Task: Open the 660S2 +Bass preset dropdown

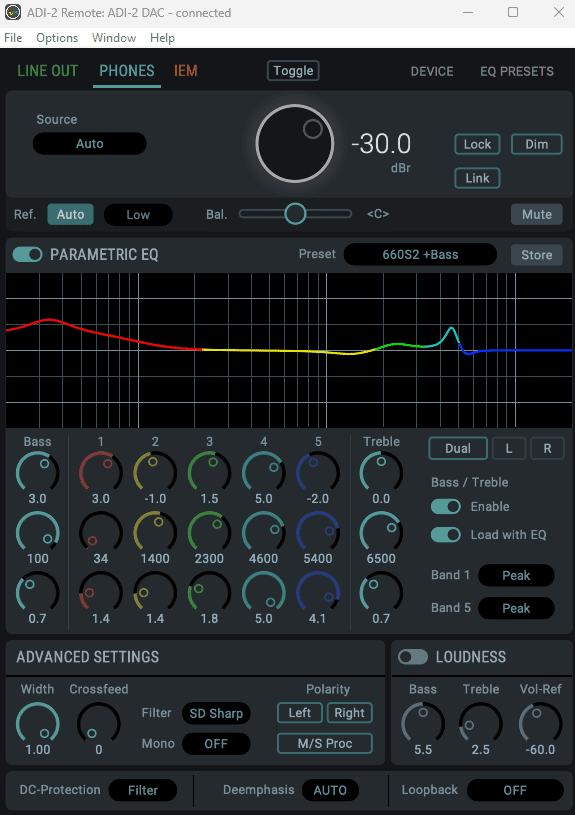Action: coord(420,255)
